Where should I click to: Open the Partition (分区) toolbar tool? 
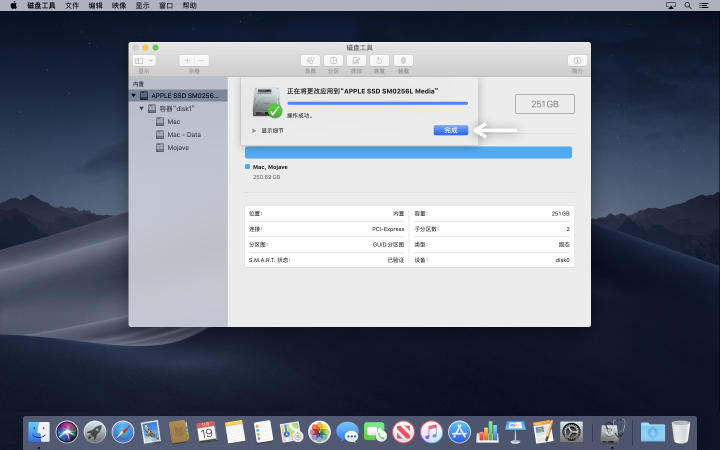tap(333, 61)
